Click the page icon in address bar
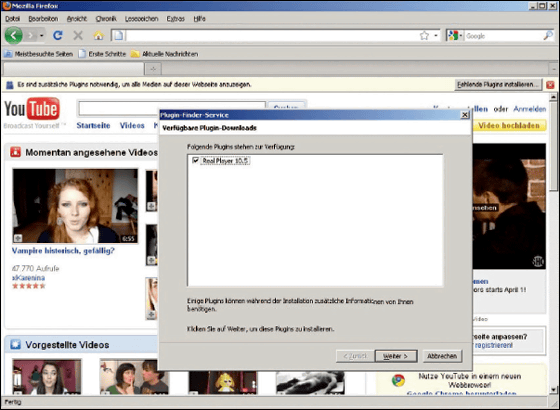Viewport: 560px width, 410px height. [119, 35]
